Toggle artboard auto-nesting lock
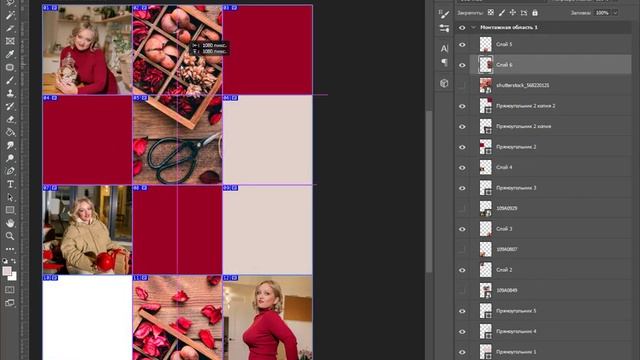 coord(524,13)
